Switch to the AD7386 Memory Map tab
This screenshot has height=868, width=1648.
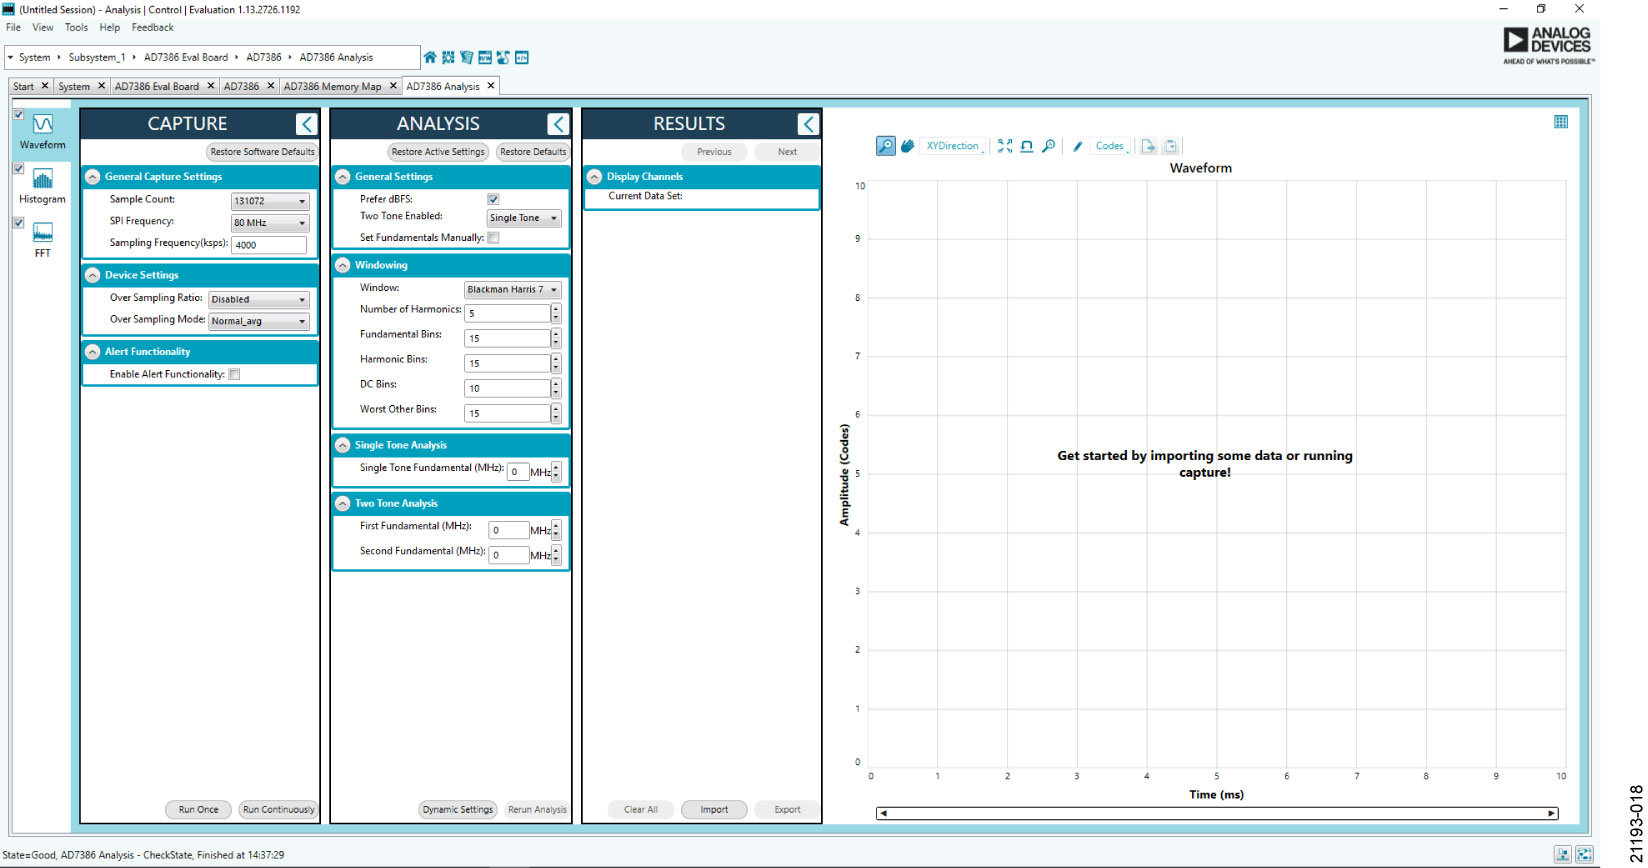click(332, 87)
